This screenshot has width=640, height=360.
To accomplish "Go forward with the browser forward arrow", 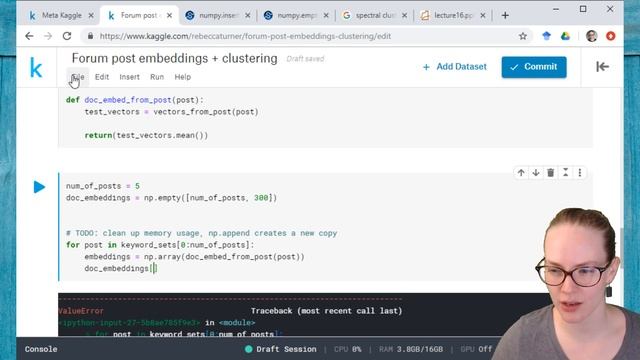I will [x=48, y=36].
